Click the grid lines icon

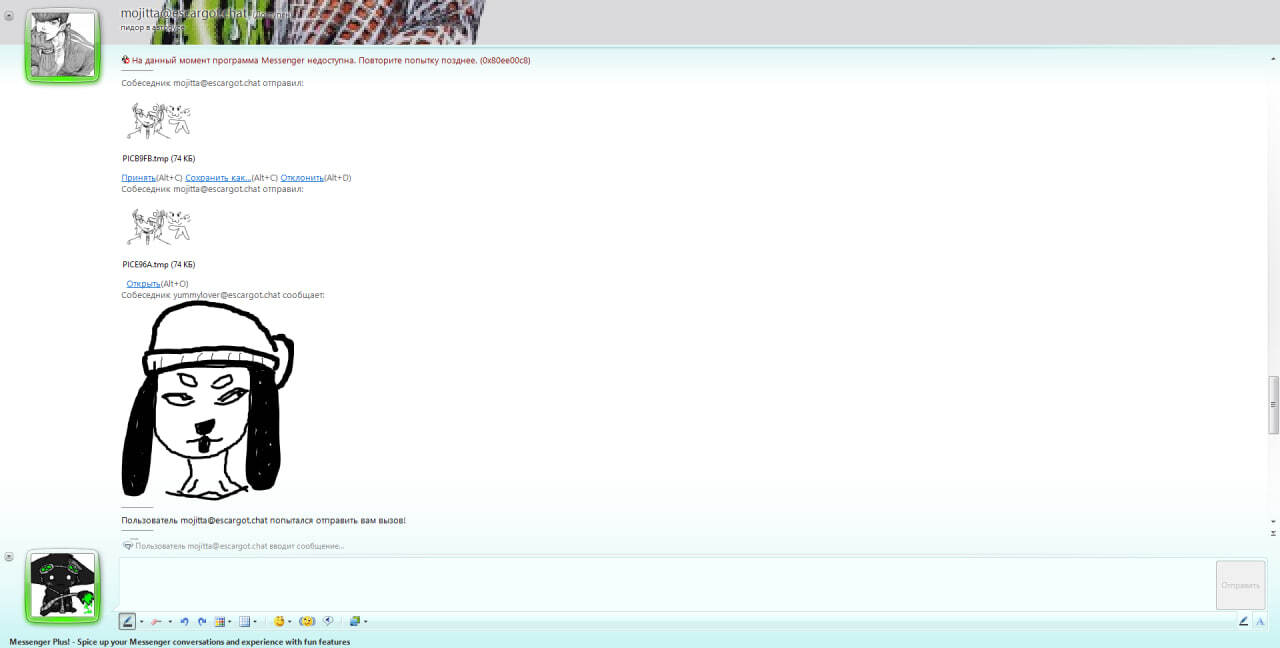(x=244, y=621)
